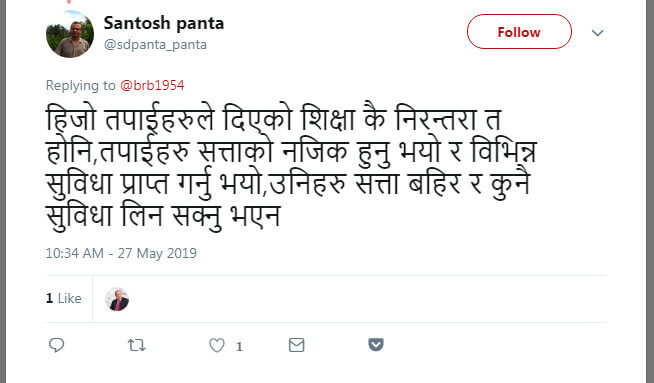Follow Santosh panta
This screenshot has width=654, height=383.
519,32
